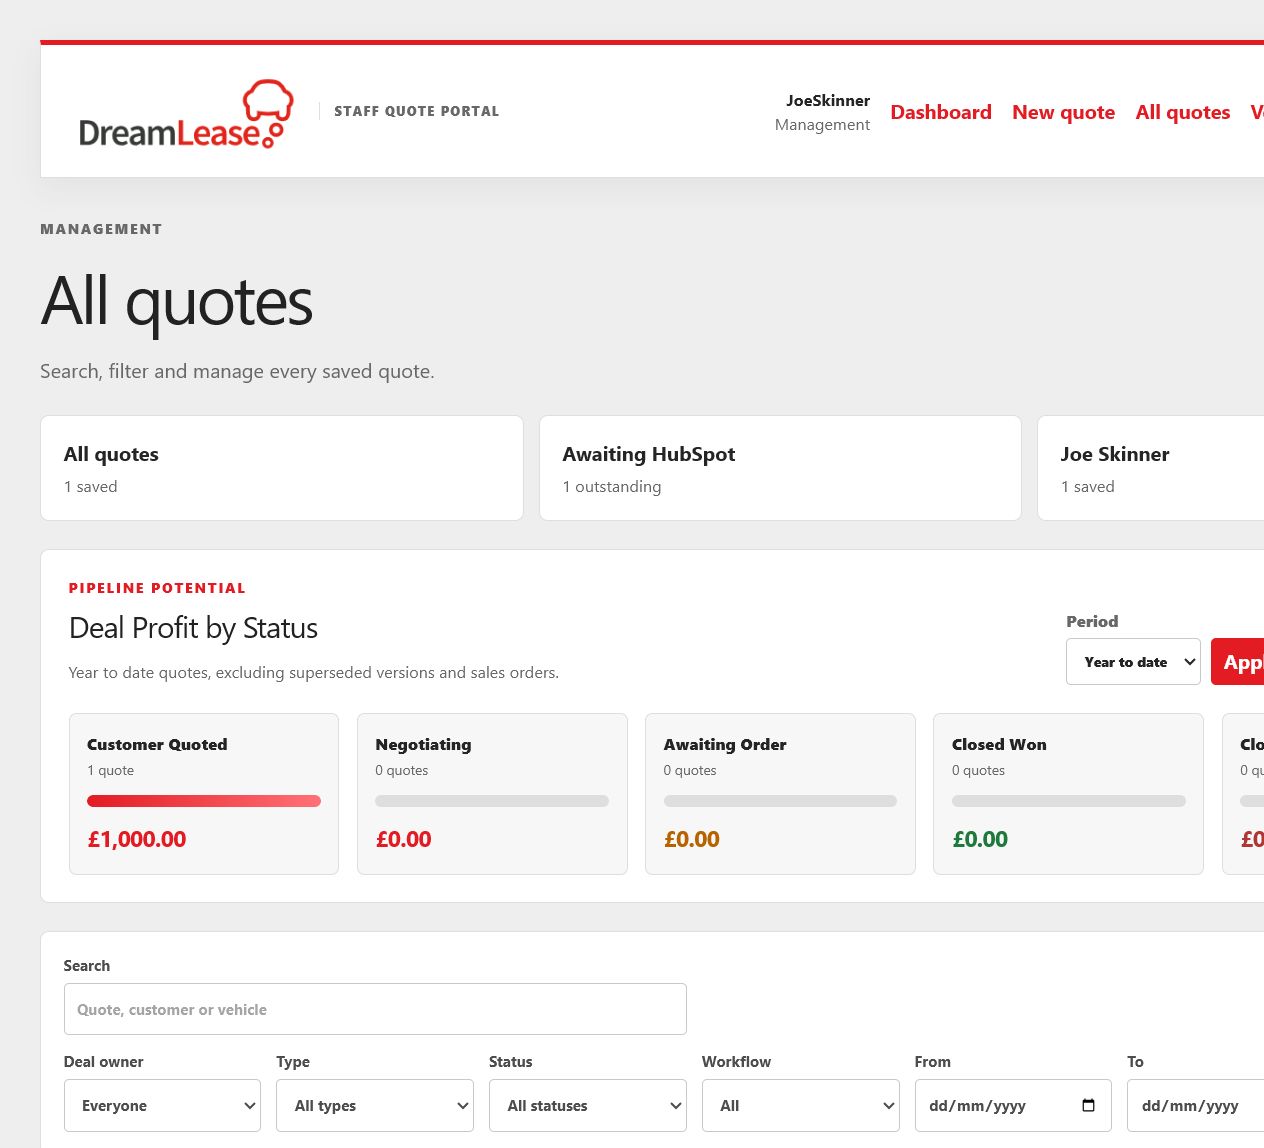Image resolution: width=1264 pixels, height=1148 pixels.
Task: Select the Joe Skinner saved card
Action: [1151, 468]
